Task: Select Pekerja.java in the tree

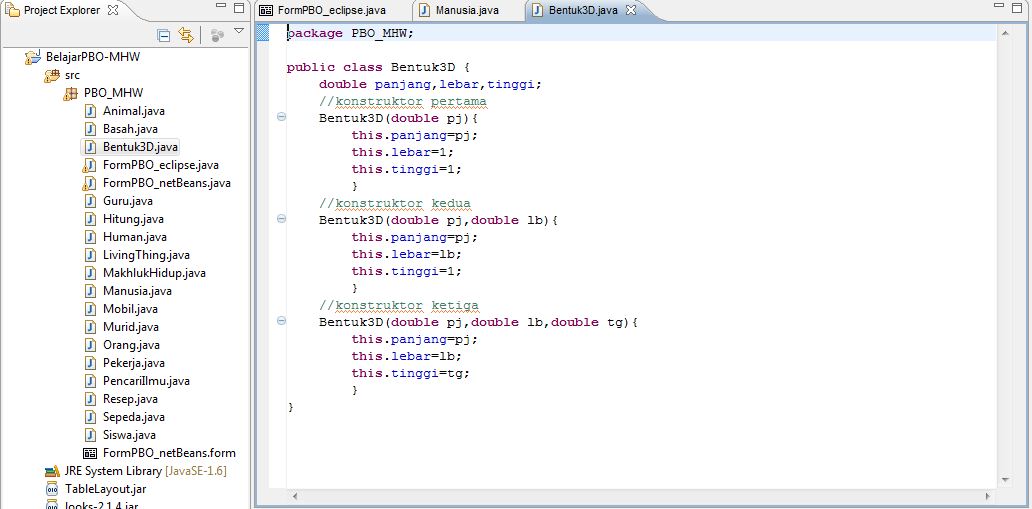Action: (134, 363)
